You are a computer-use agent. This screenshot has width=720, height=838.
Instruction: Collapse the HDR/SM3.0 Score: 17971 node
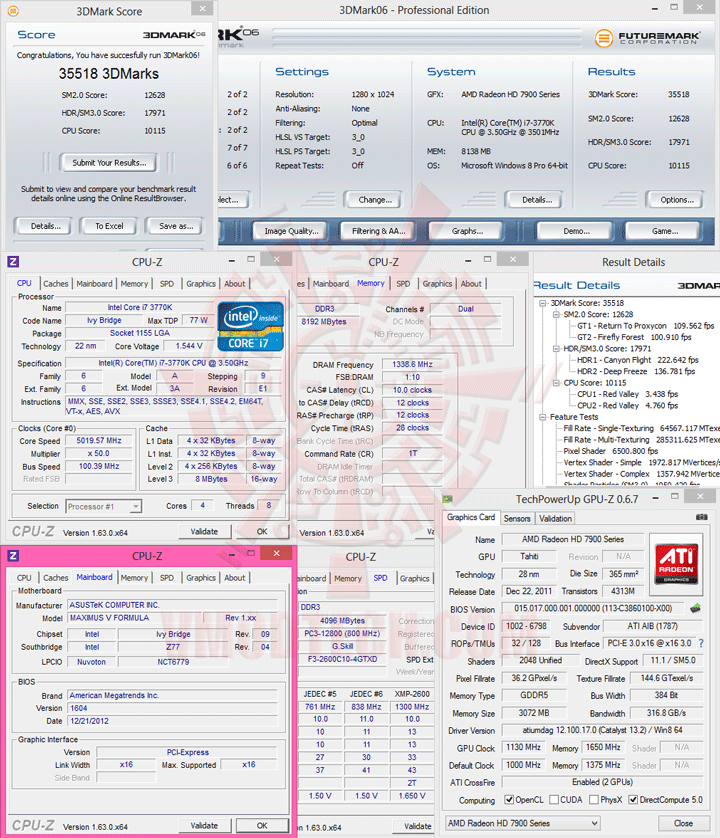pos(556,348)
